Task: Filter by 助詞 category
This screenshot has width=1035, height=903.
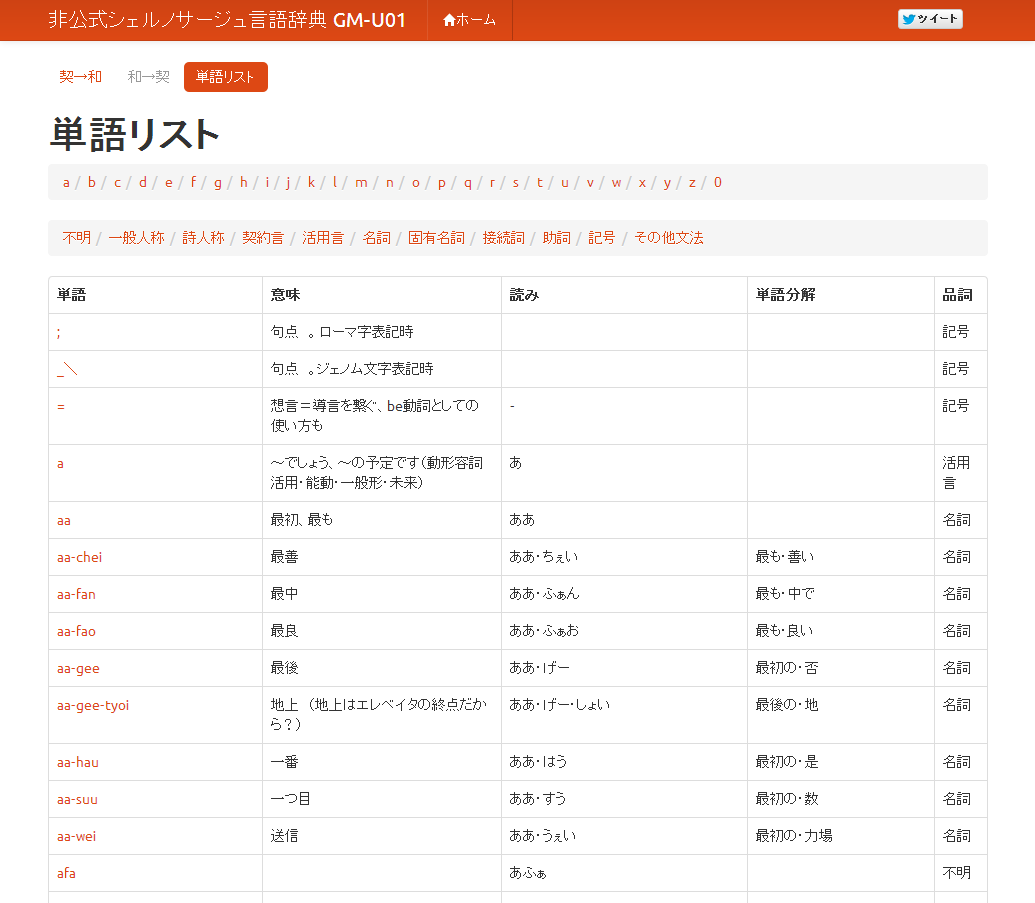Action: (x=556, y=238)
